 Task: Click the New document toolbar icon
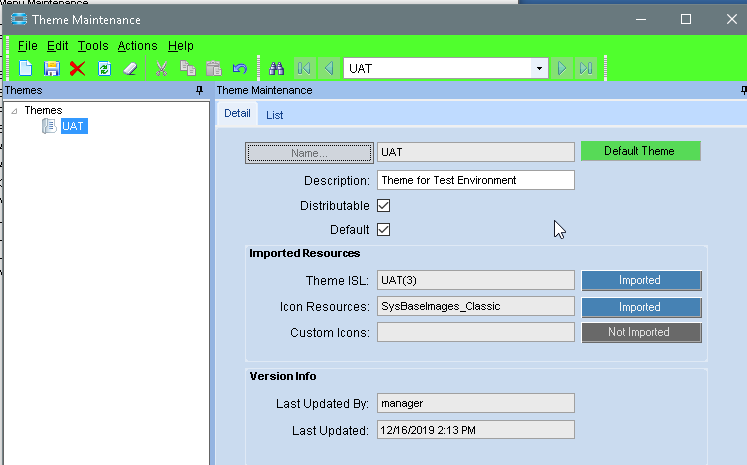pyautogui.click(x=25, y=69)
